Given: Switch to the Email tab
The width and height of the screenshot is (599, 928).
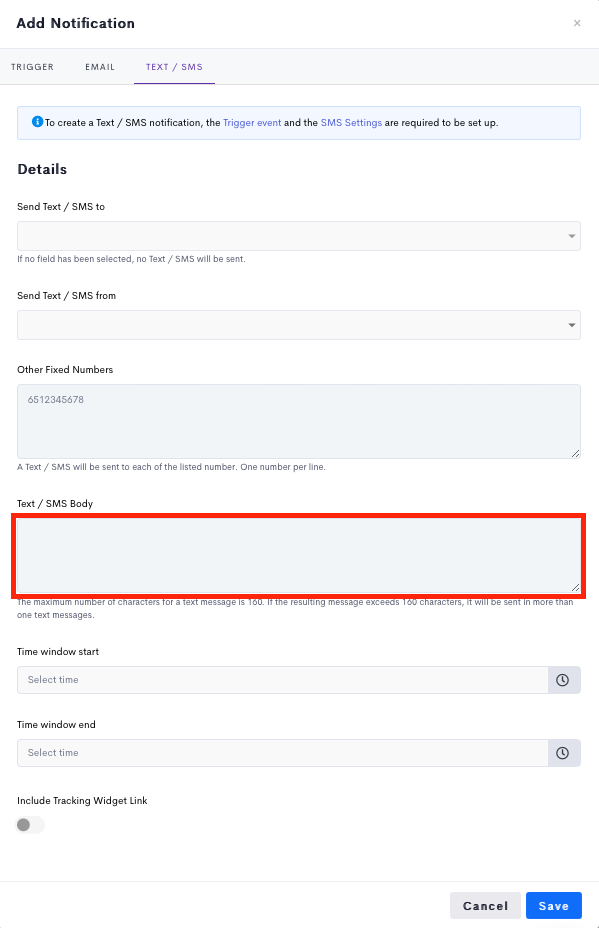Looking at the screenshot, I should pyautogui.click(x=100, y=67).
